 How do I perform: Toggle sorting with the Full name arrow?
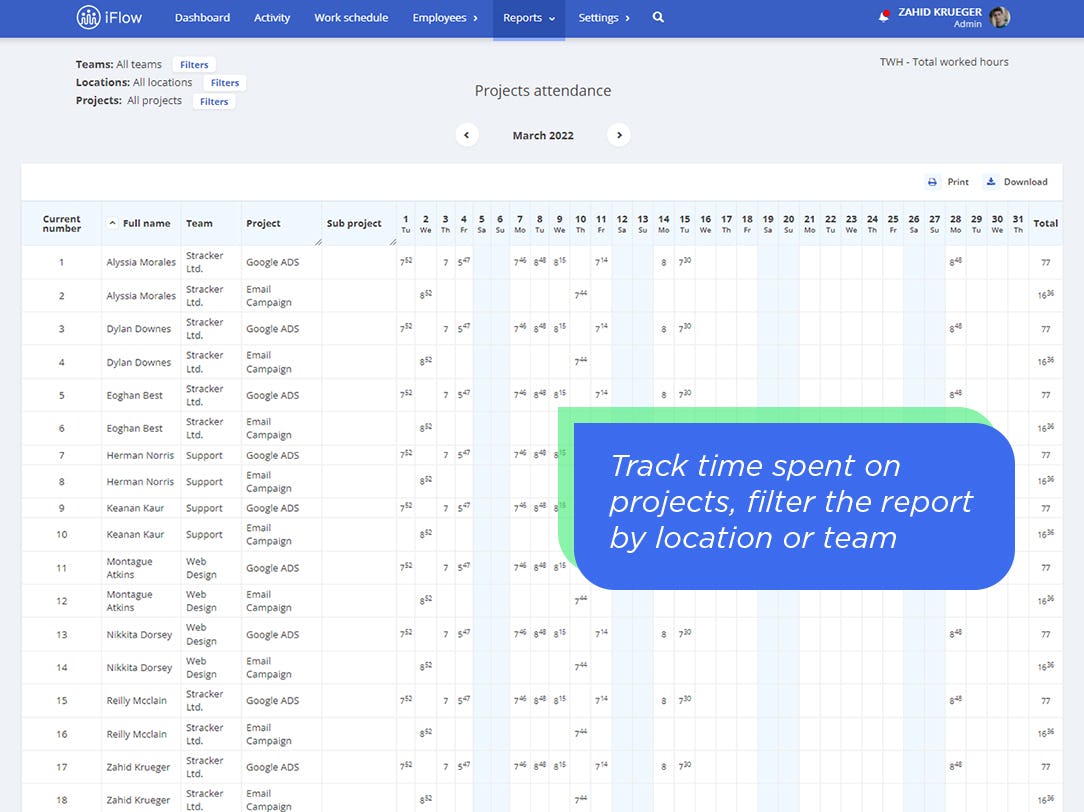tap(110, 223)
